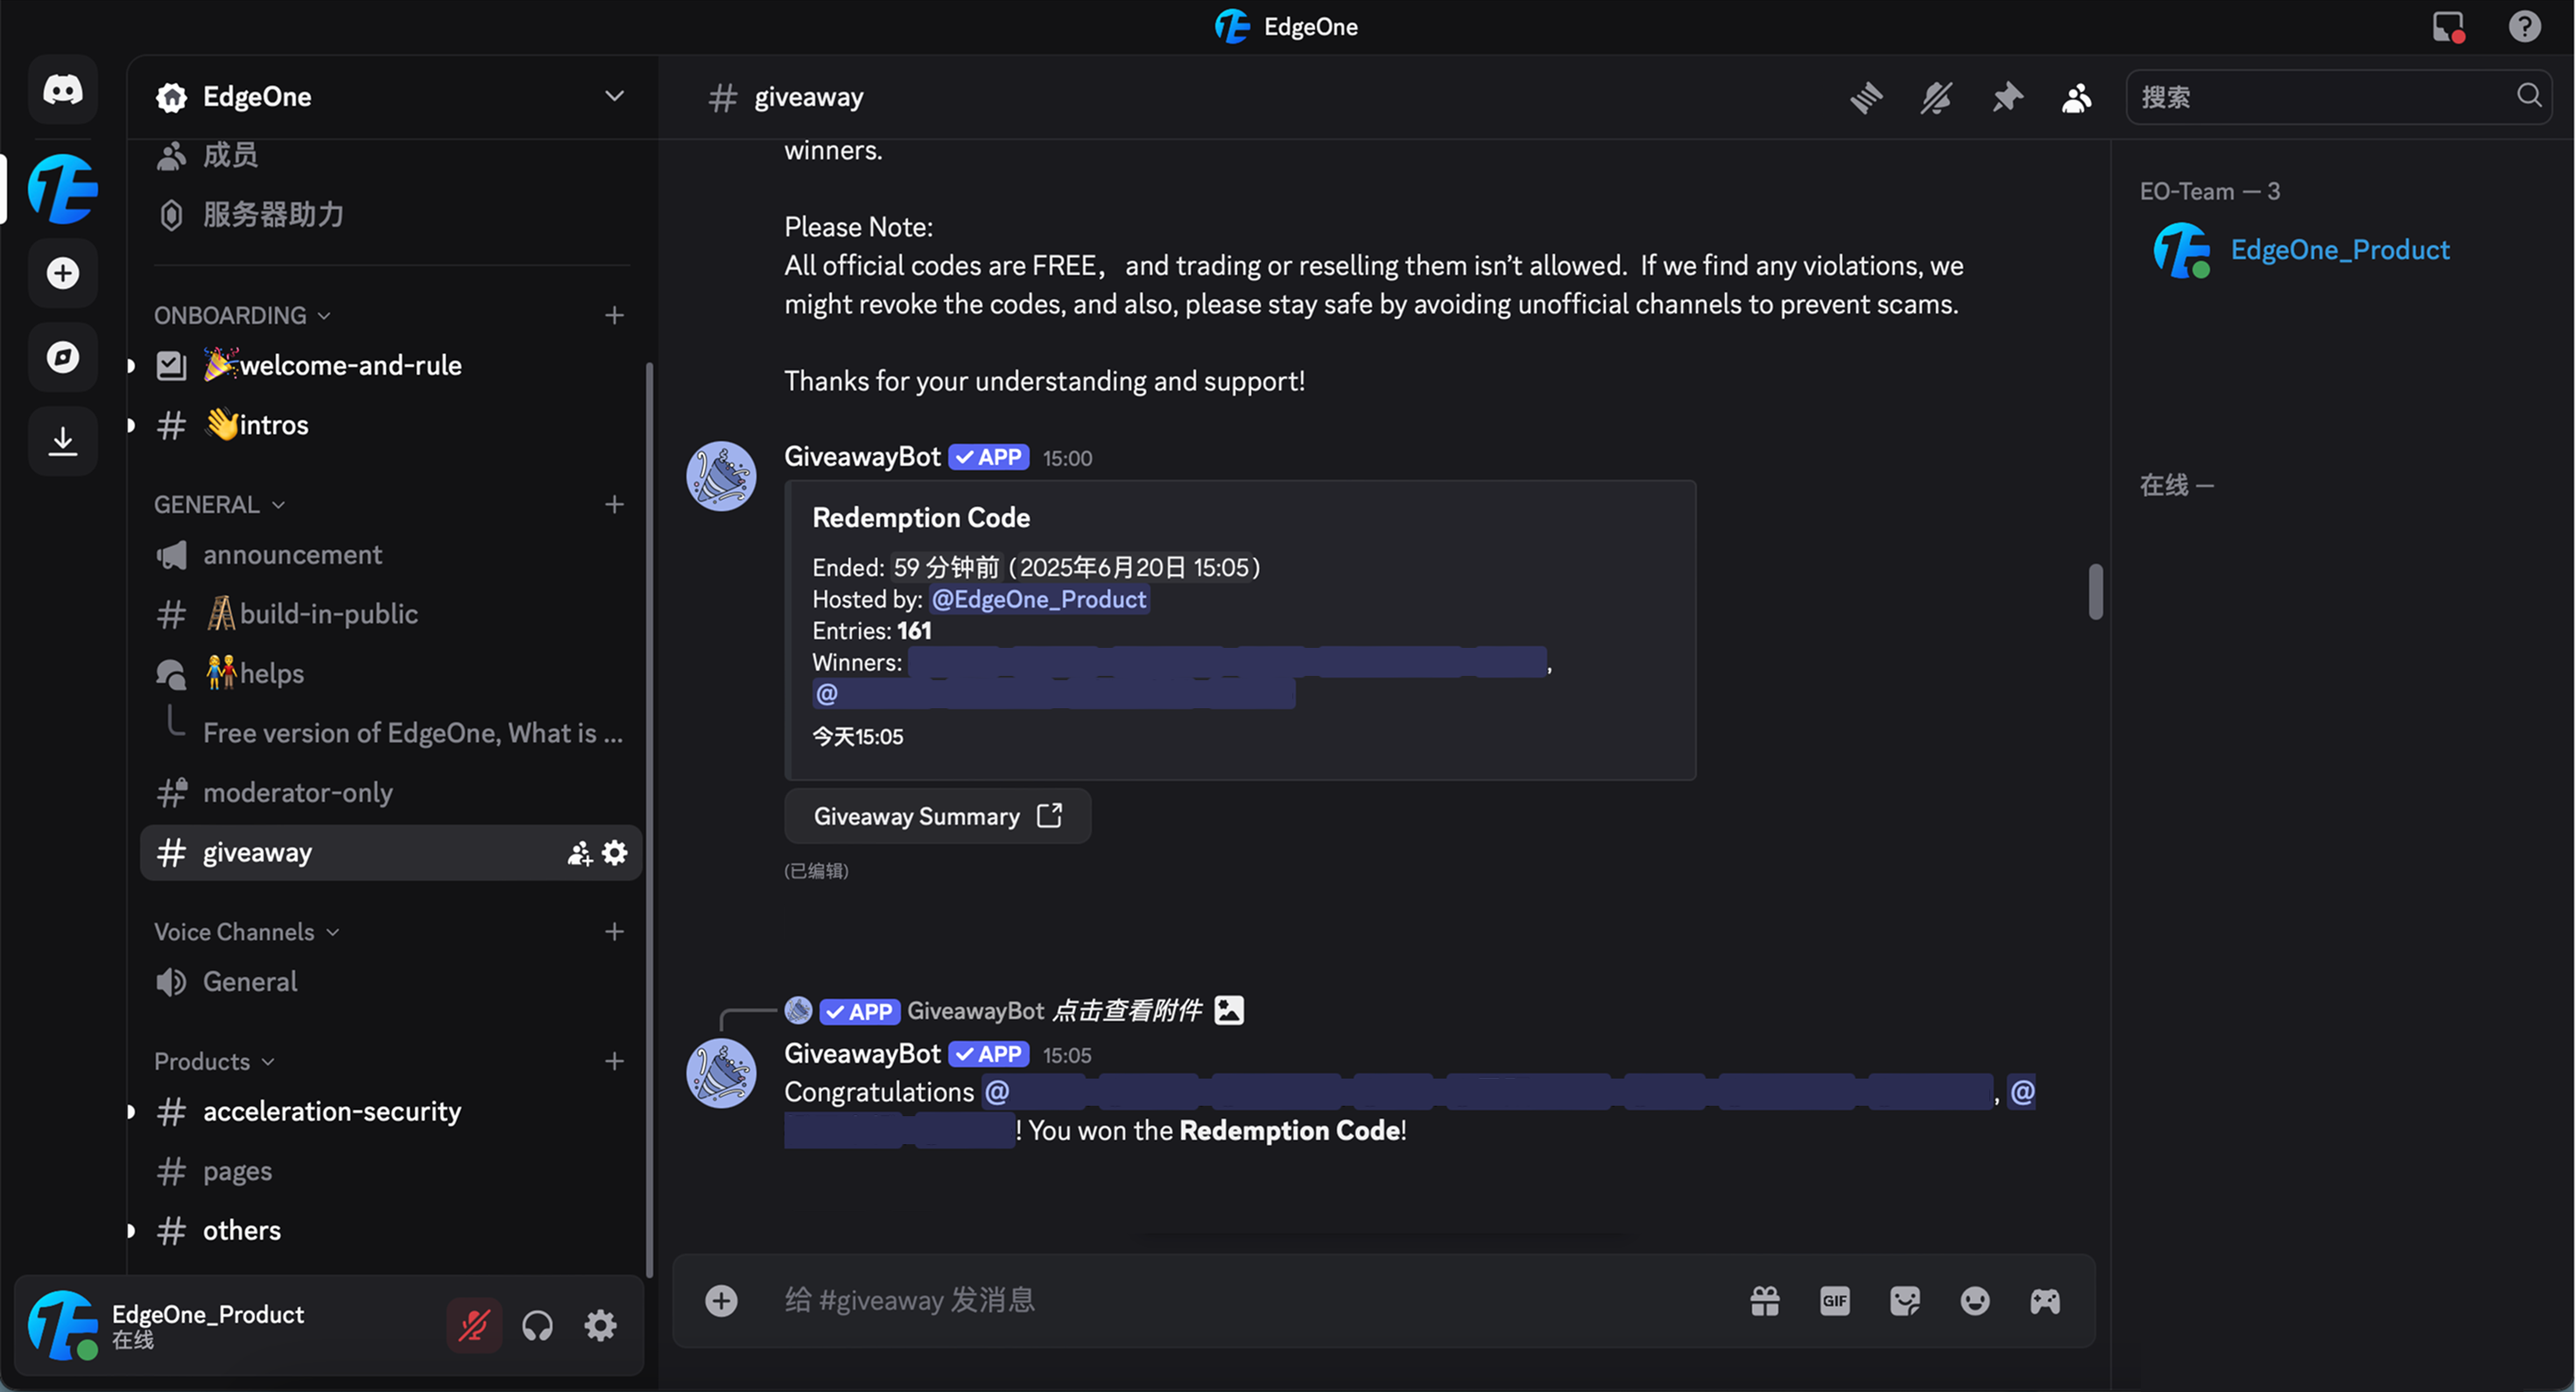
Task: Open the sticker picker icon
Action: coord(1905,1301)
